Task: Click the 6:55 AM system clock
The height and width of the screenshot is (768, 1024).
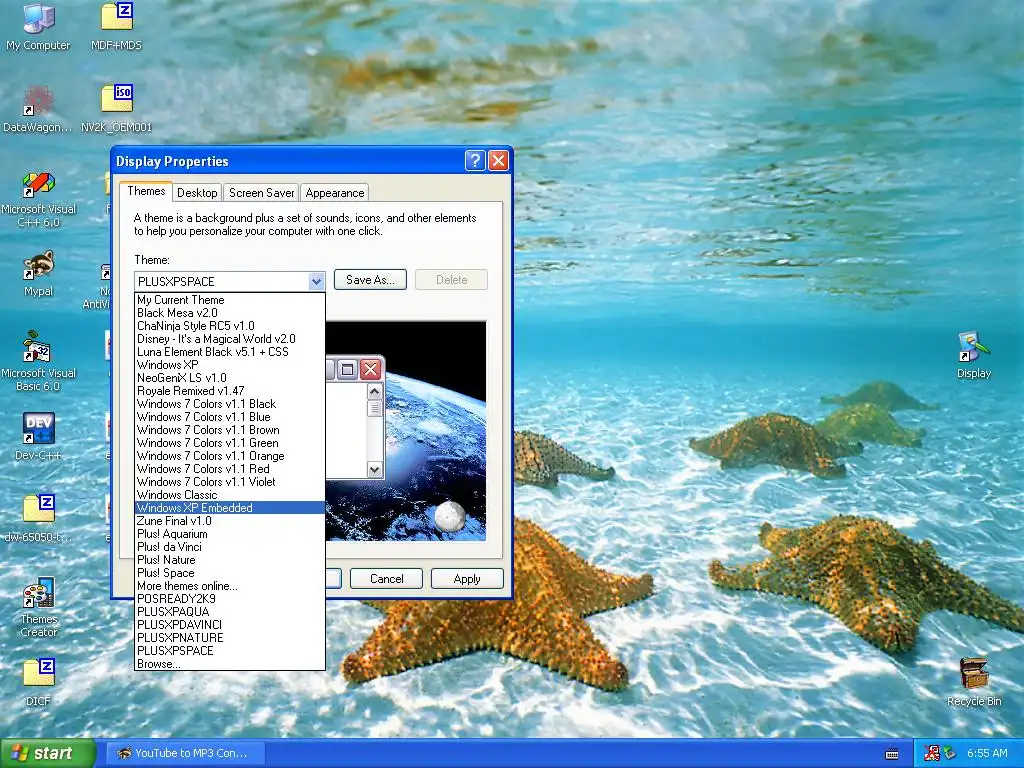Action: click(987, 753)
